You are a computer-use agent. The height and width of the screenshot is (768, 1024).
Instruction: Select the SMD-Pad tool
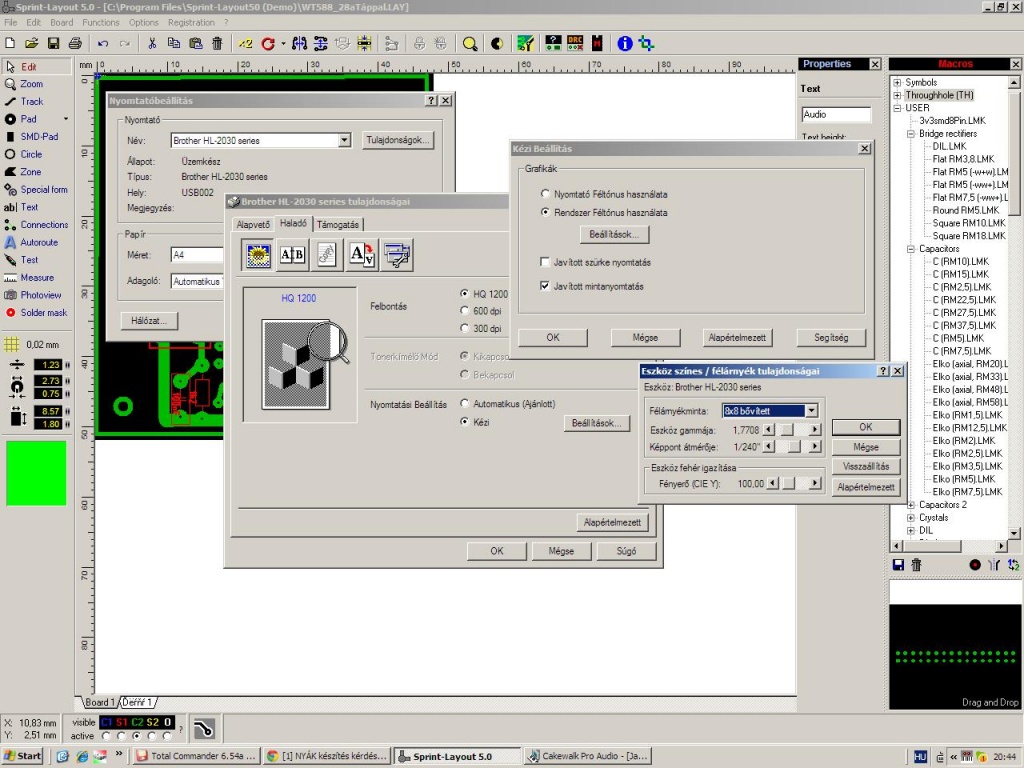point(37,136)
